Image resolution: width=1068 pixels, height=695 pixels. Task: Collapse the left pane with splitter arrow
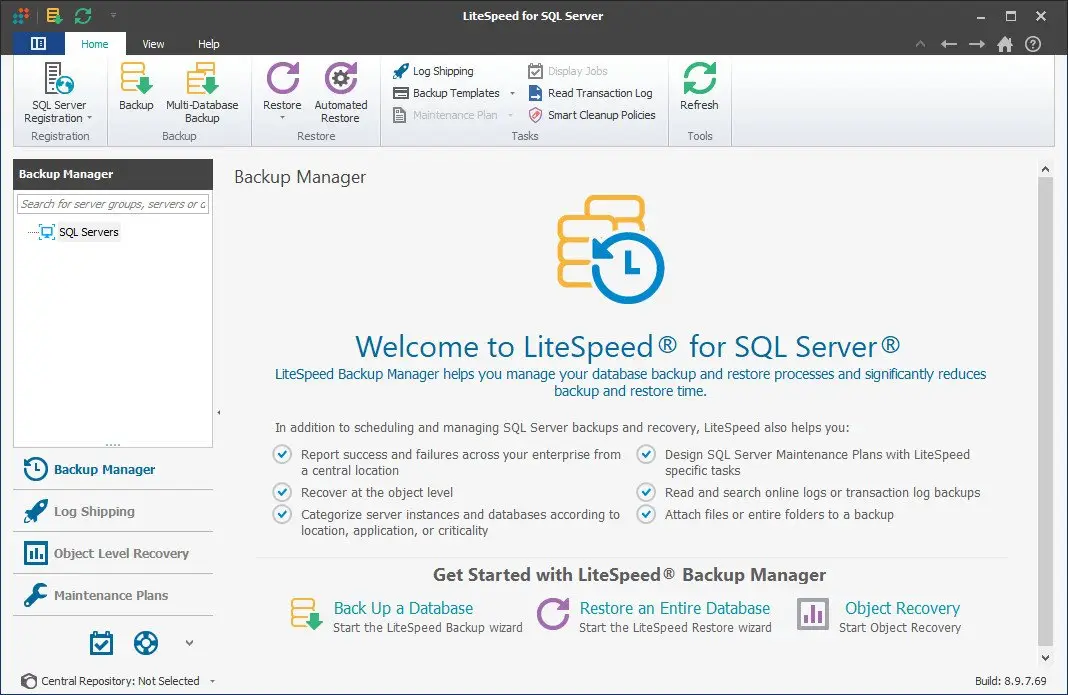coord(219,412)
